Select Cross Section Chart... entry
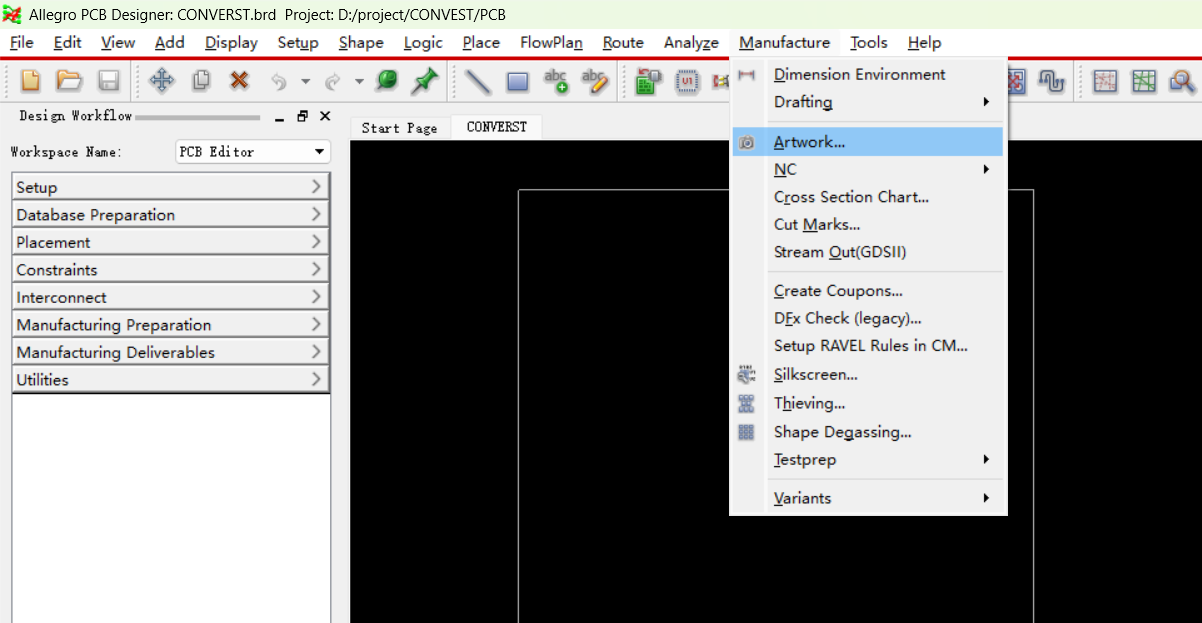The height and width of the screenshot is (623, 1202). click(x=868, y=197)
